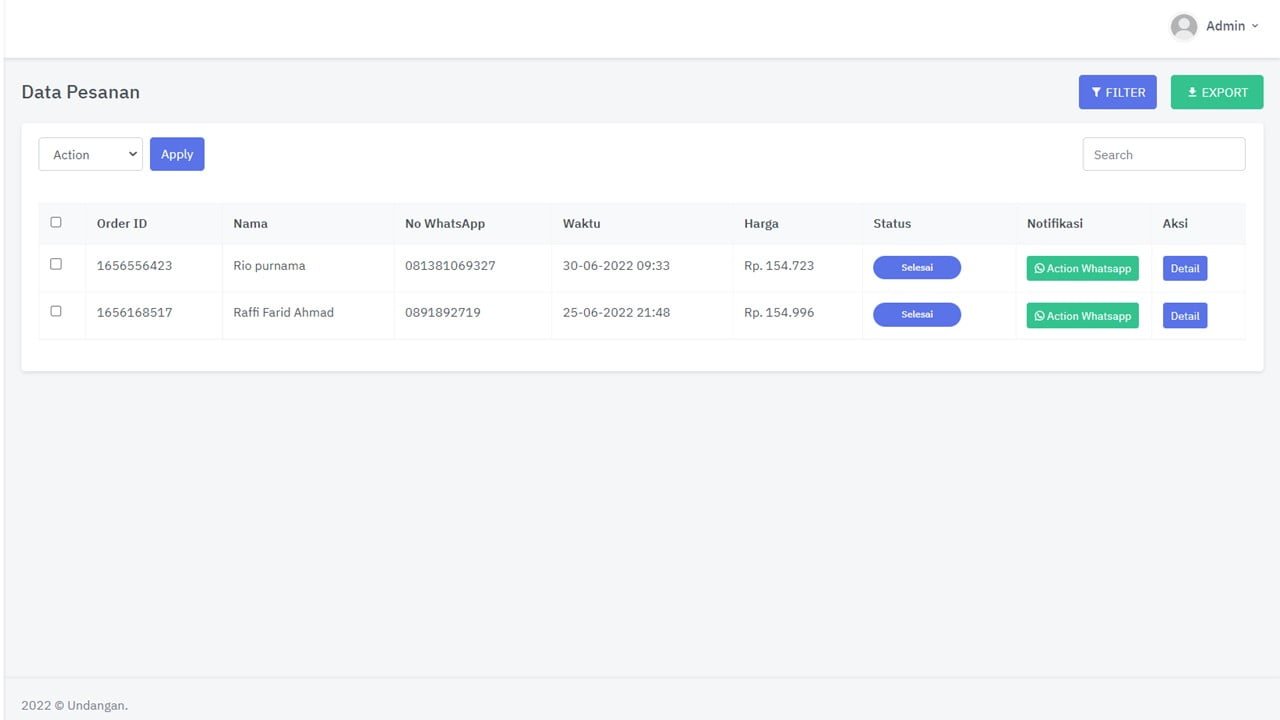
Task: Click the Nama column header
Action: (x=250, y=224)
